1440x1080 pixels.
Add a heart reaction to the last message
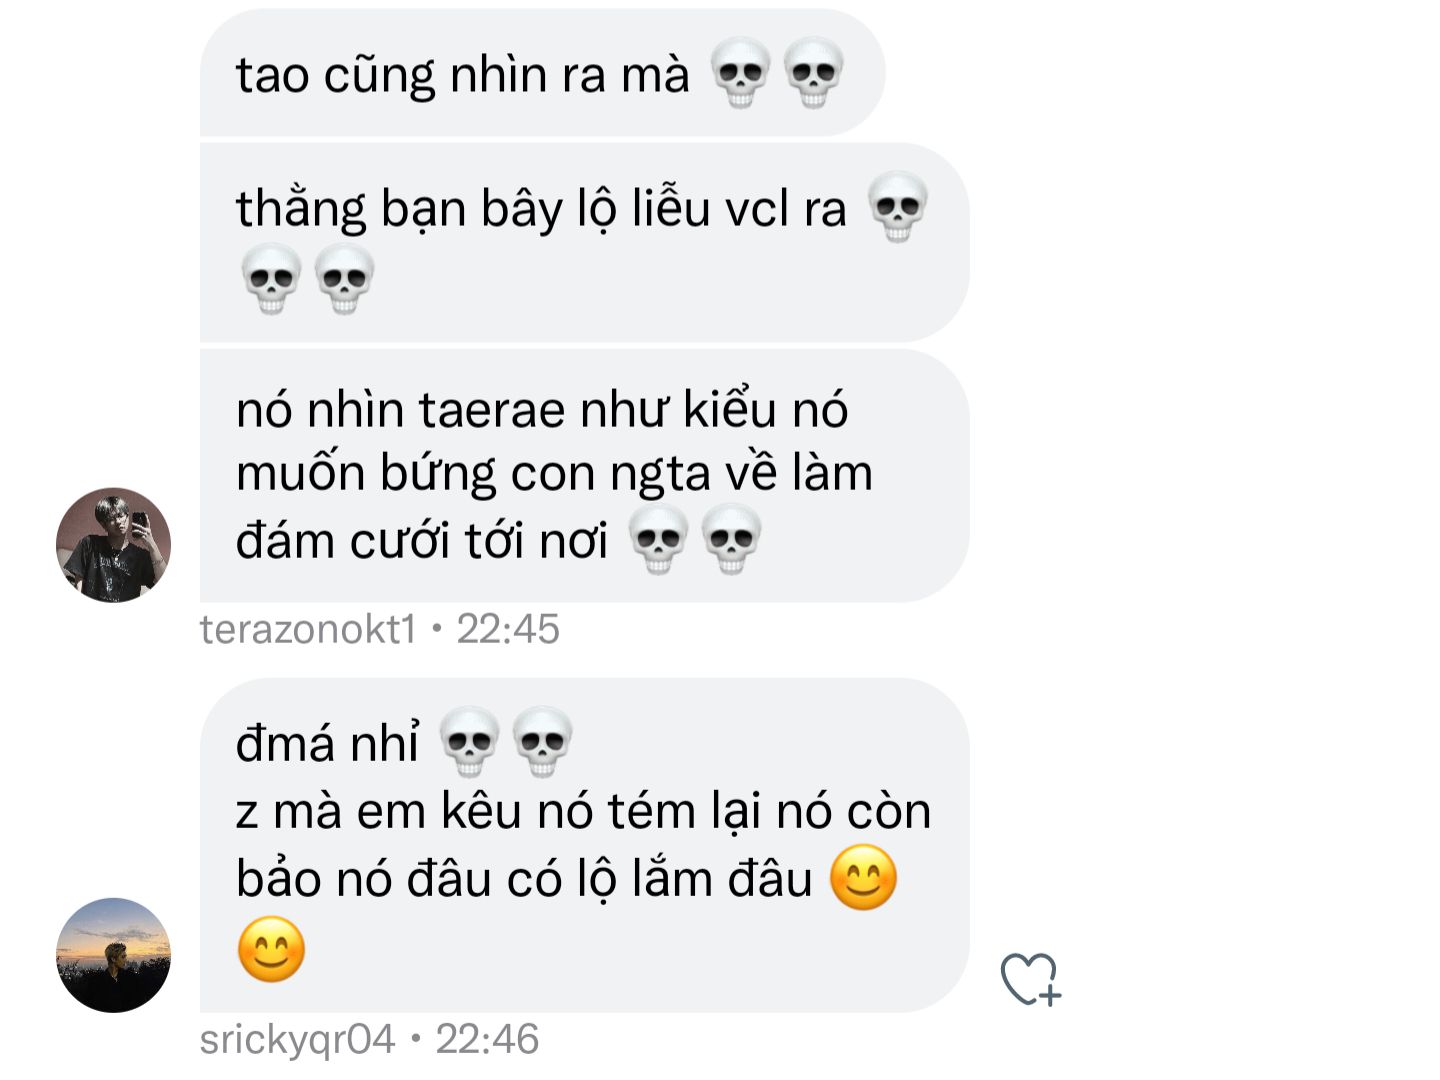point(1031,979)
